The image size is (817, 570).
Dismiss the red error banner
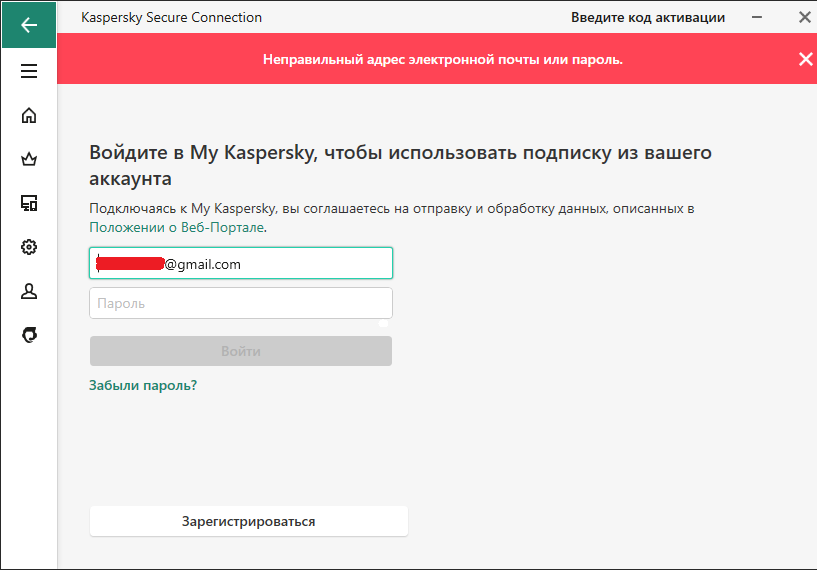coord(806,59)
